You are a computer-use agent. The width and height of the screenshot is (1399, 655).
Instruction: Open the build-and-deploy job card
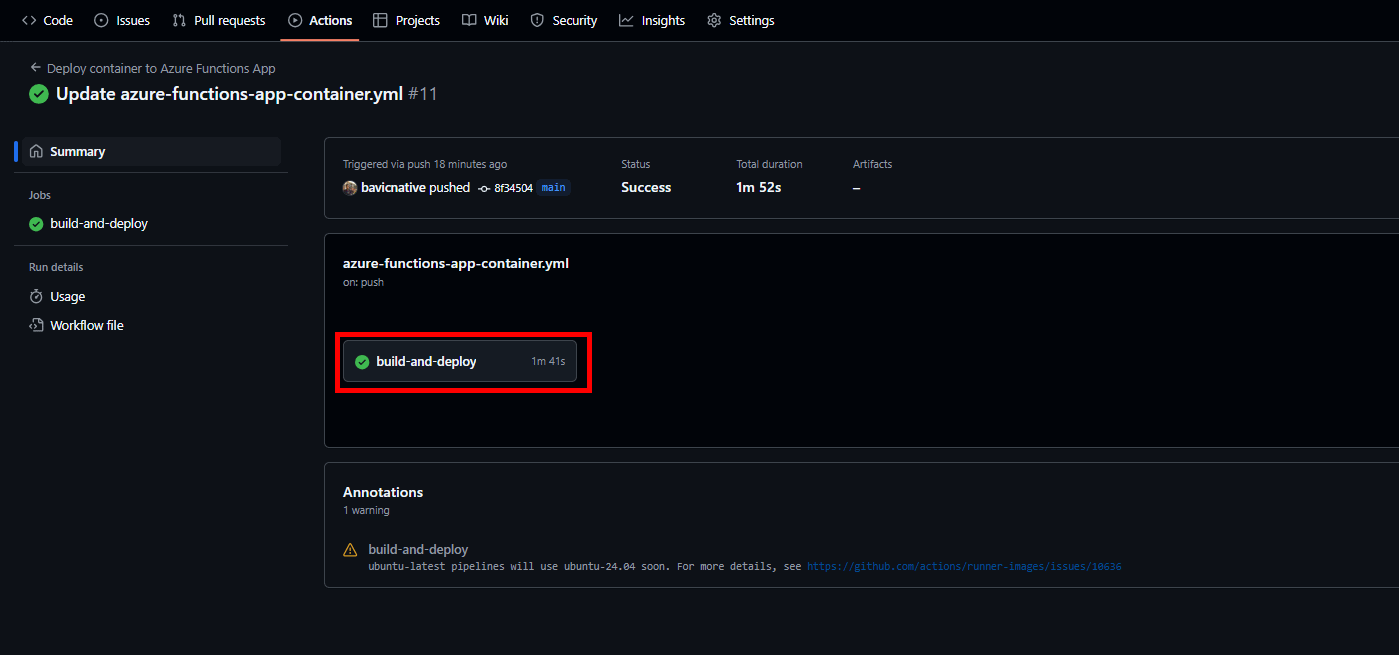click(460, 361)
